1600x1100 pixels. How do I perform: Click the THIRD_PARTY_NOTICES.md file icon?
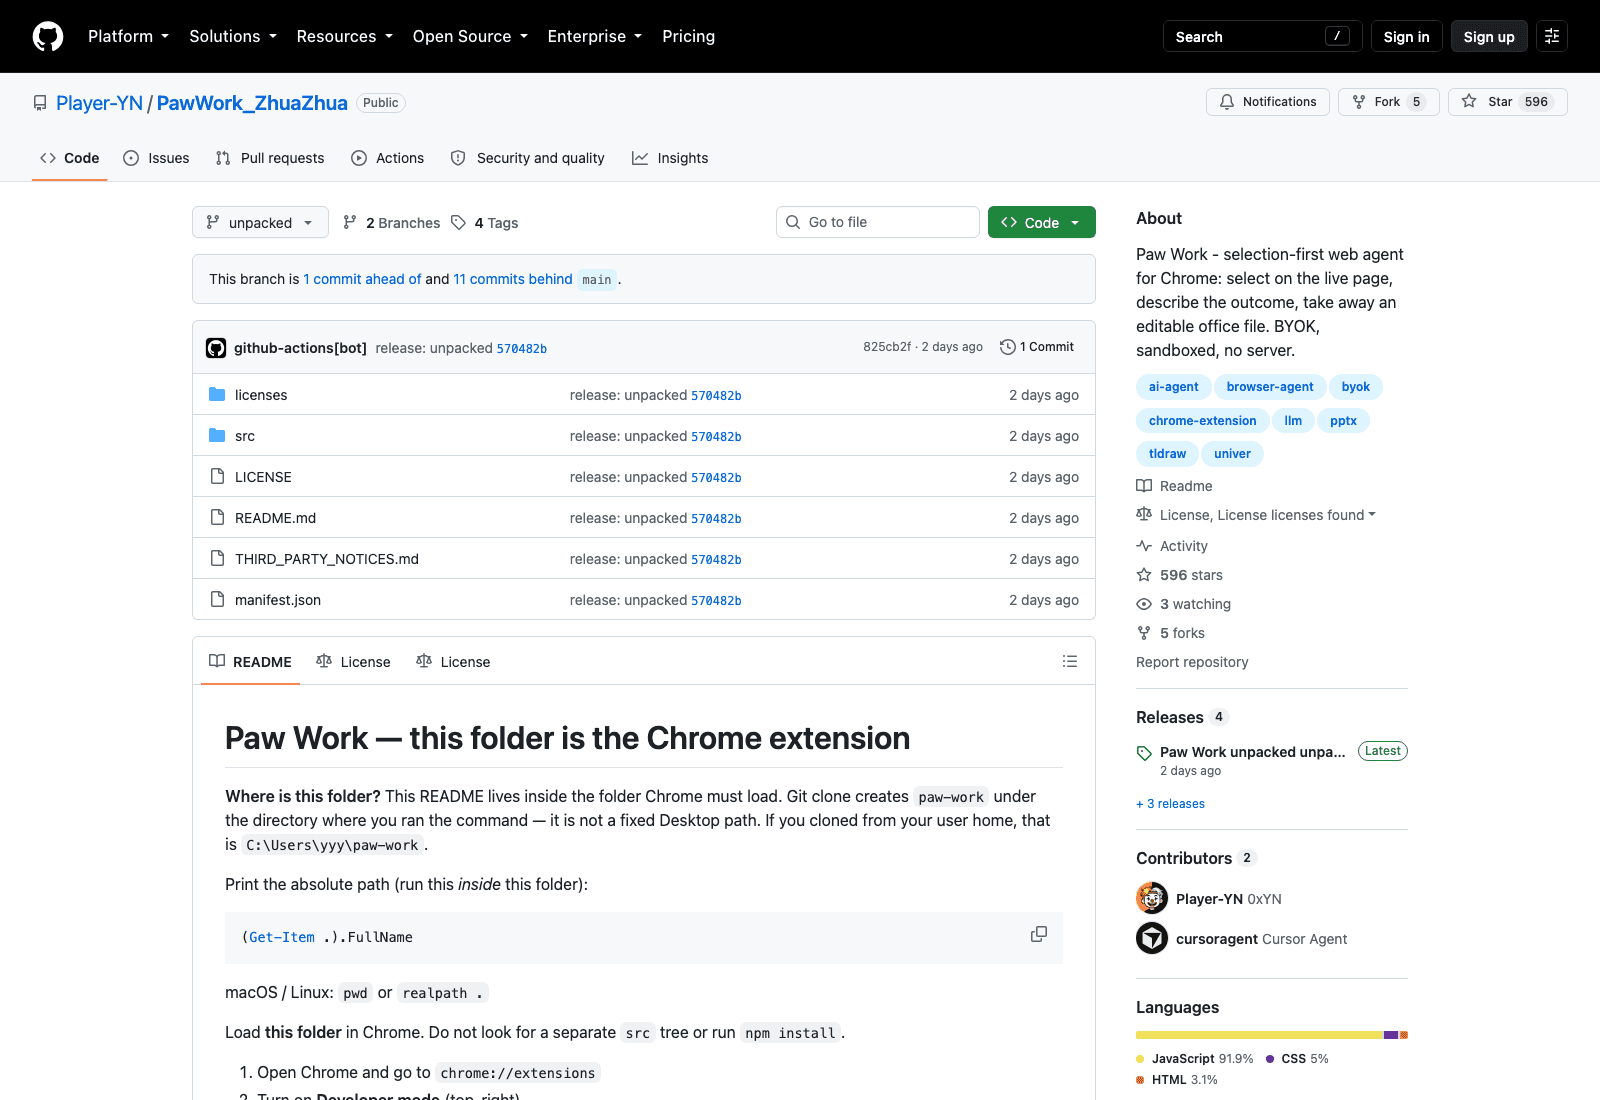pos(217,558)
